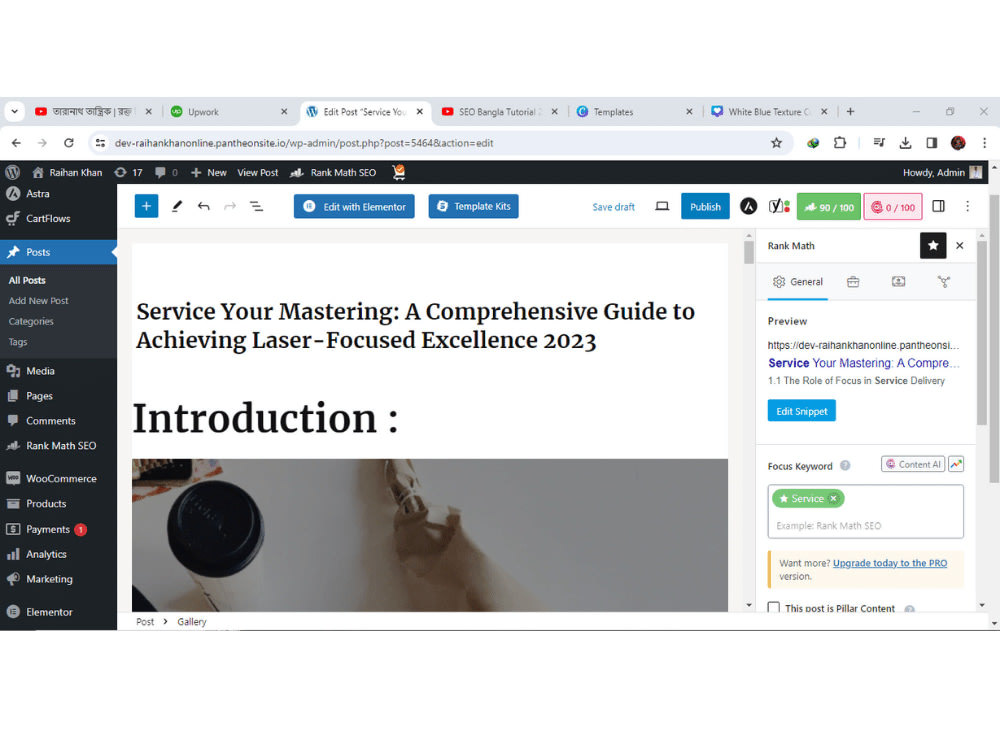Image resolution: width=1000 pixels, height=750 pixels.
Task: Select the coffee cup gallery image
Action: (429, 534)
